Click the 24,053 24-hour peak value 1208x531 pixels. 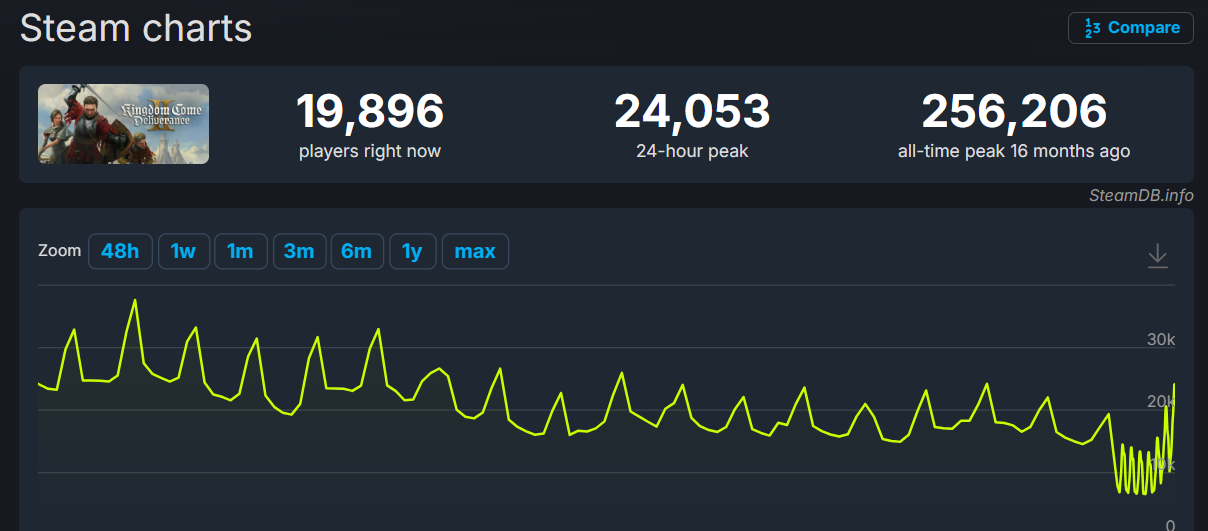pos(692,111)
